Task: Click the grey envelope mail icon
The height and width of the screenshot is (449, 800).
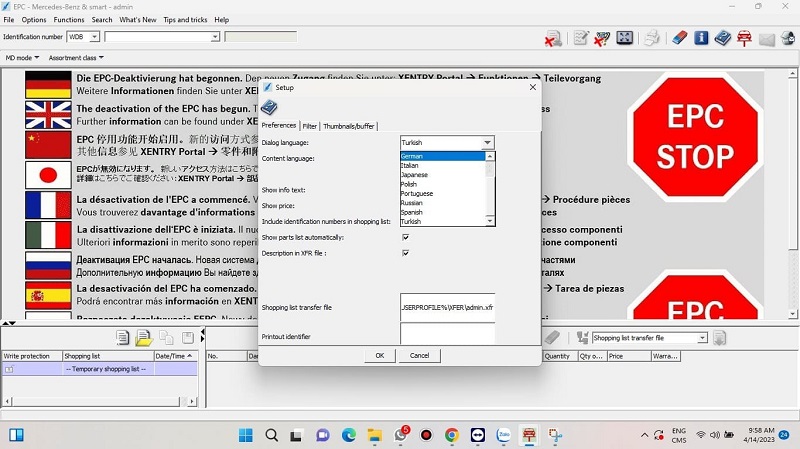Action: [766, 39]
